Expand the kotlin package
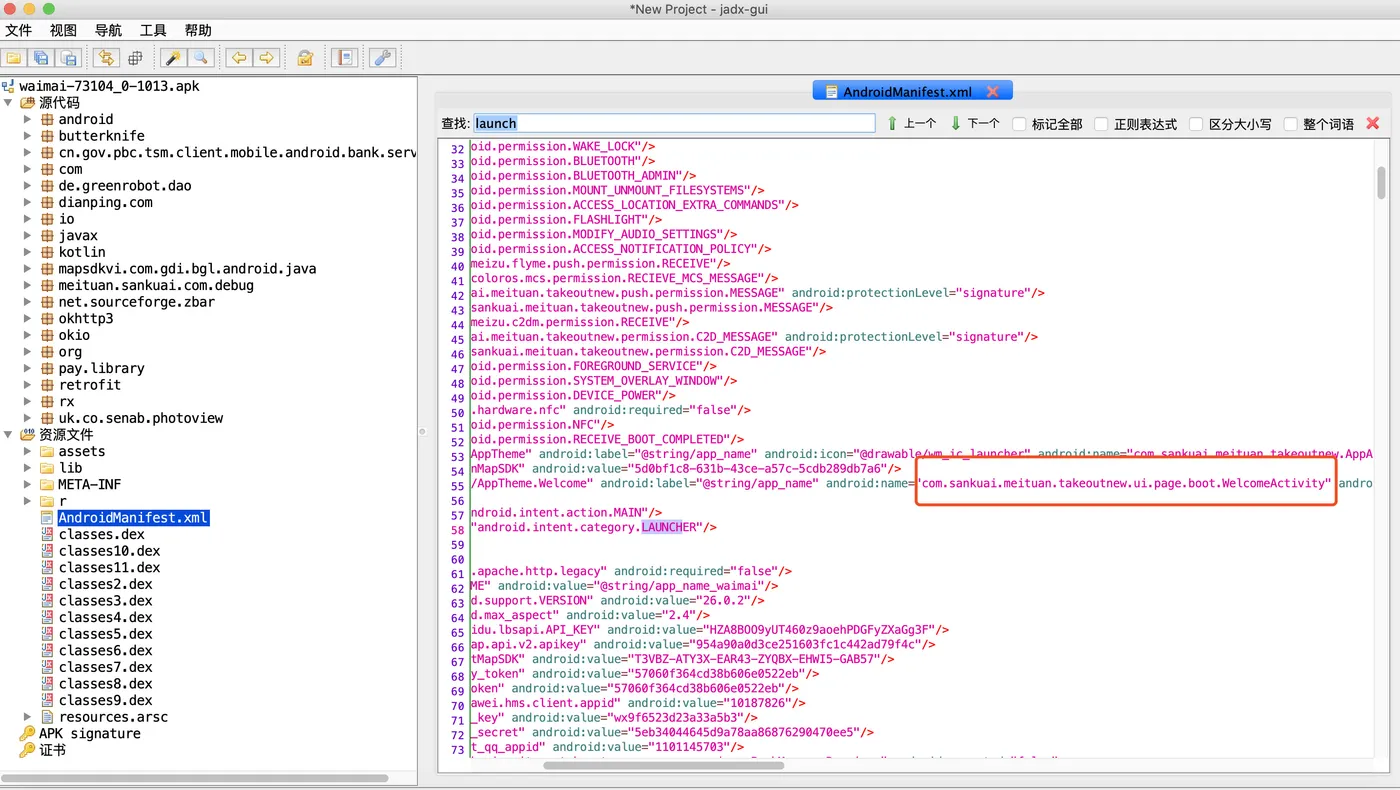1400x790 pixels. (27, 252)
